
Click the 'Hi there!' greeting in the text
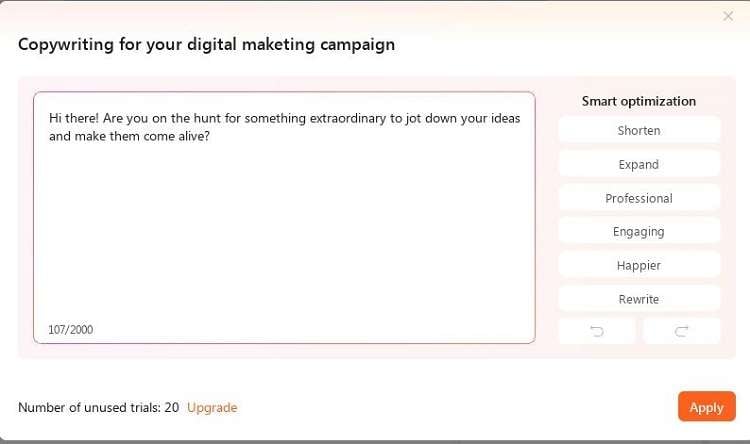pos(73,118)
